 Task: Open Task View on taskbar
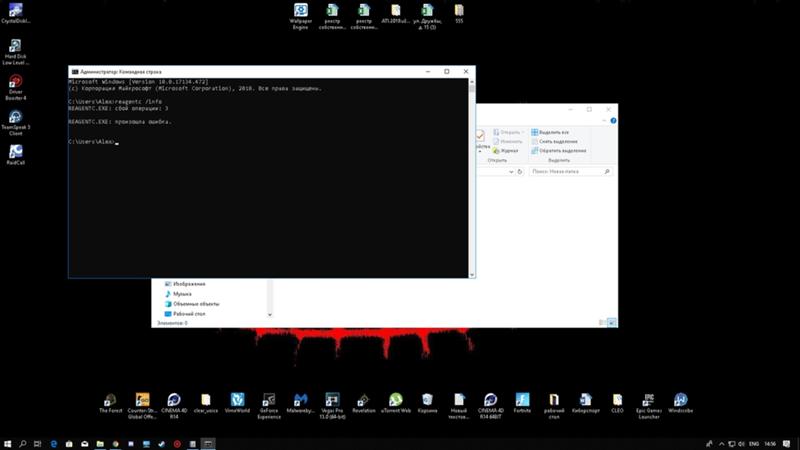pos(37,444)
